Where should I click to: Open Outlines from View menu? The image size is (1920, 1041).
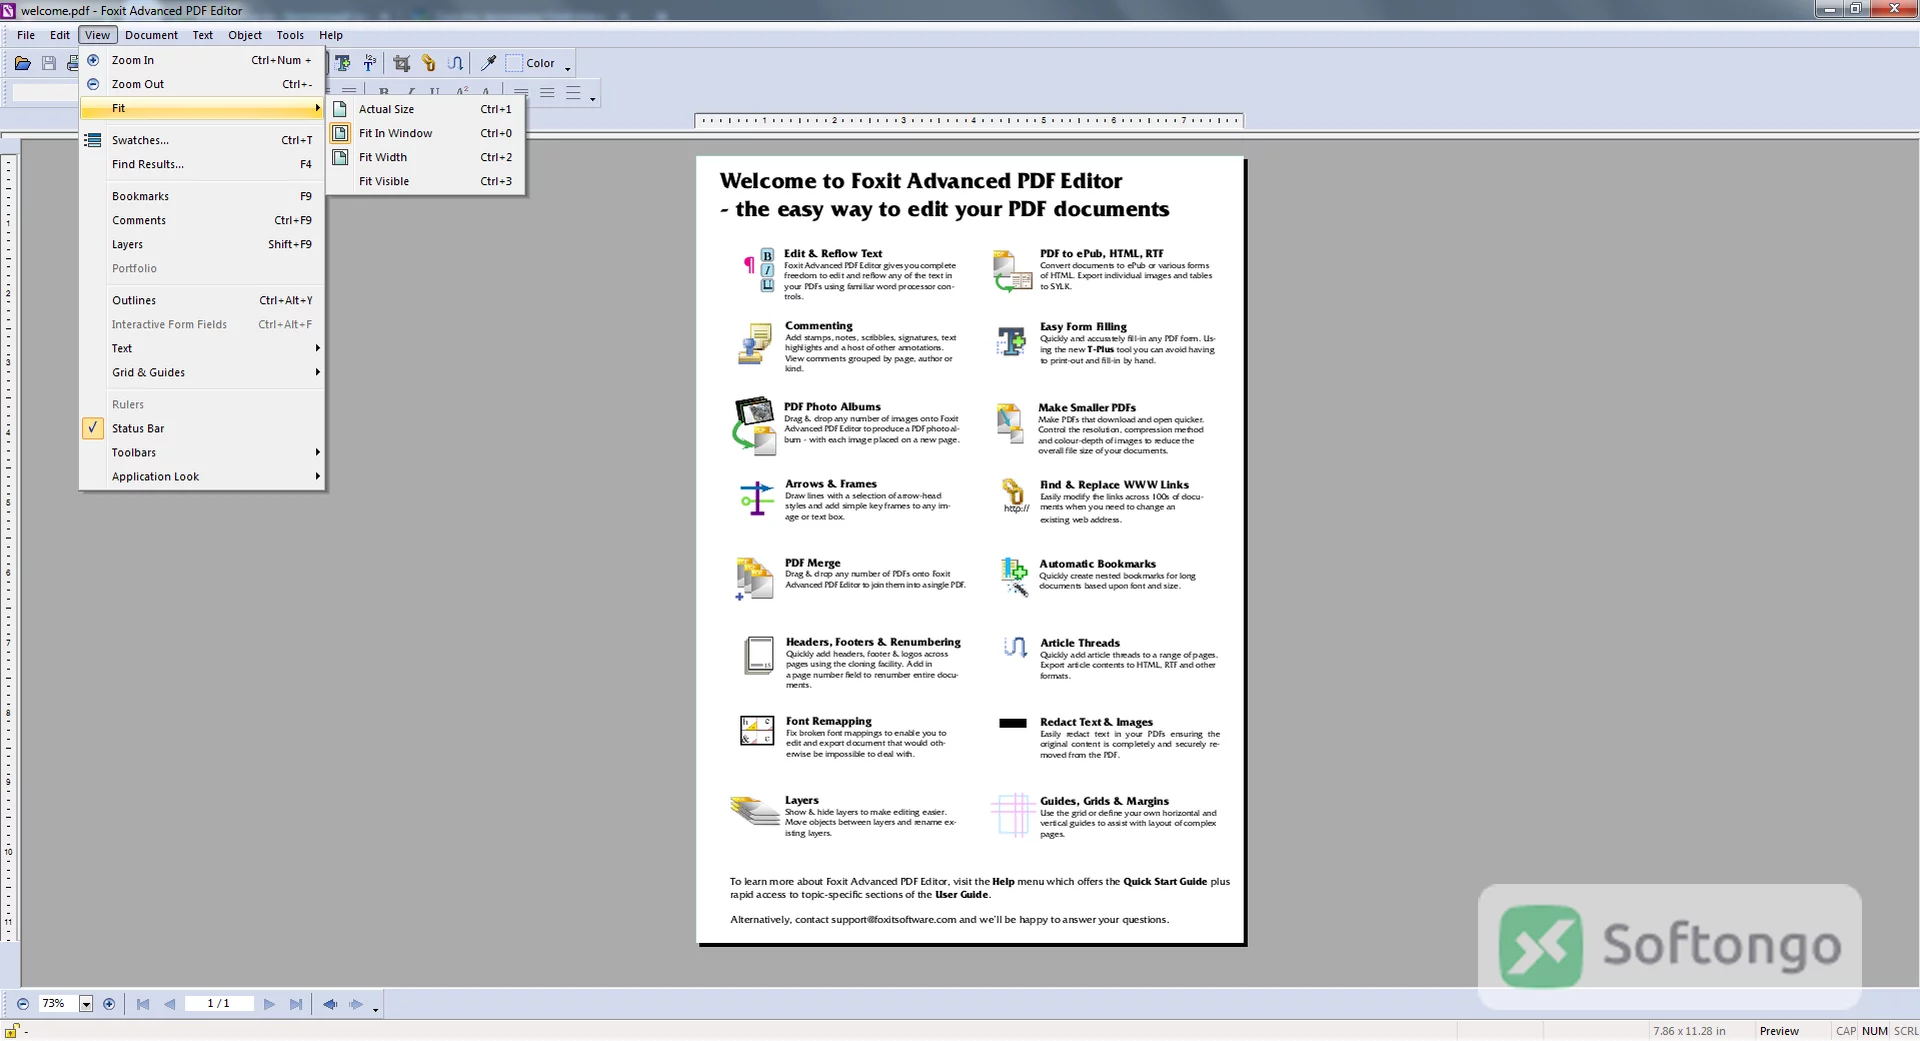click(x=201, y=300)
